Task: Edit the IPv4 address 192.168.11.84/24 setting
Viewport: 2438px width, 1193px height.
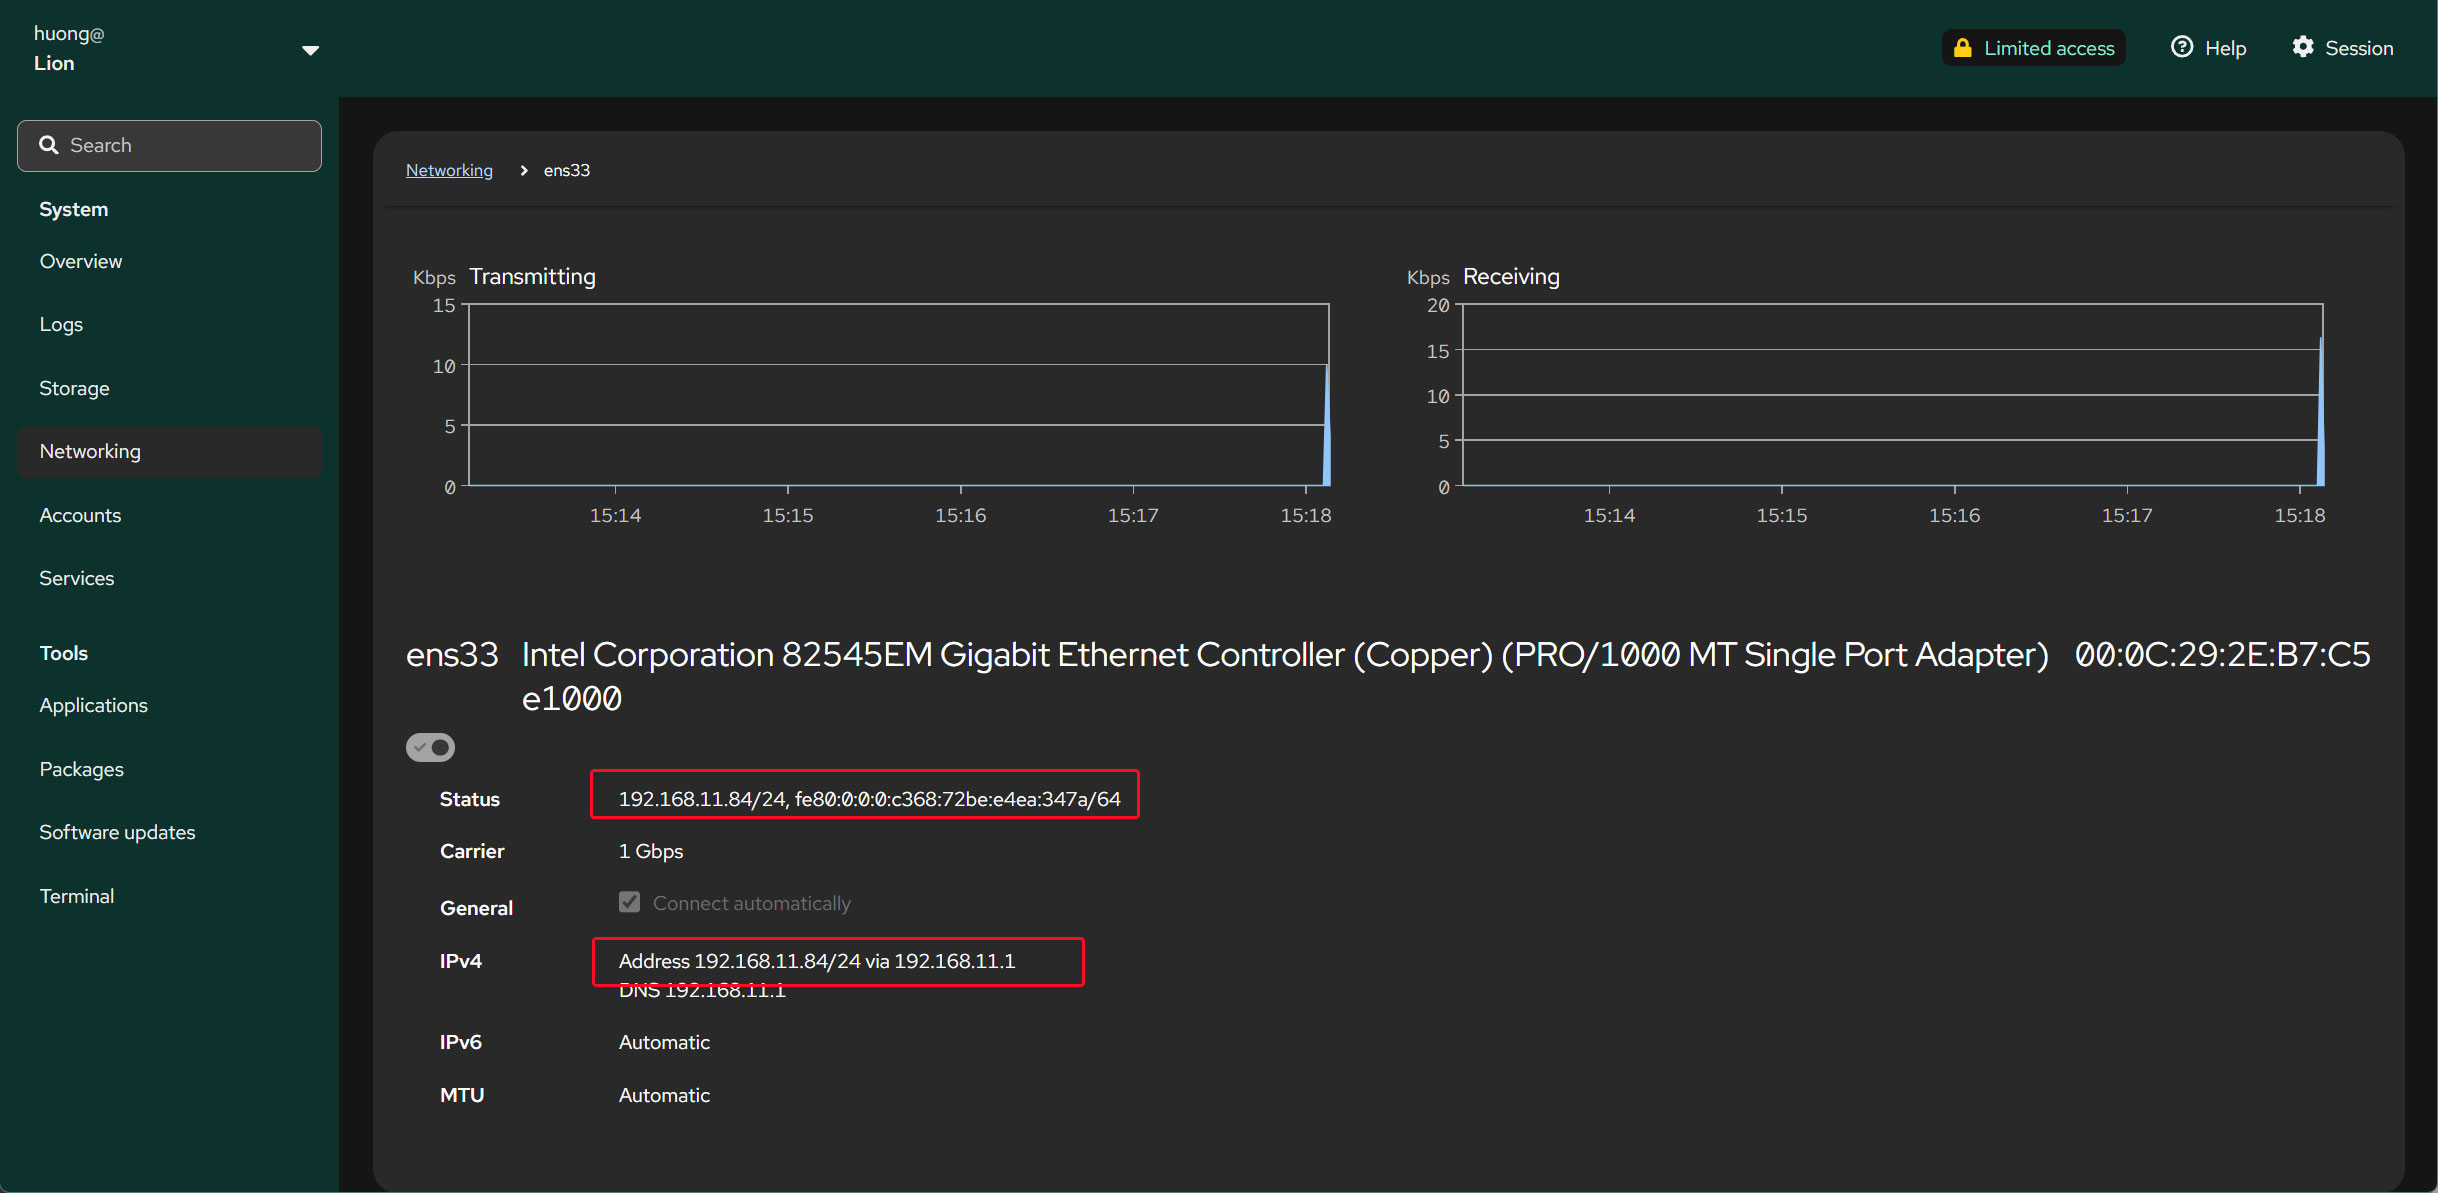Action: click(x=816, y=961)
